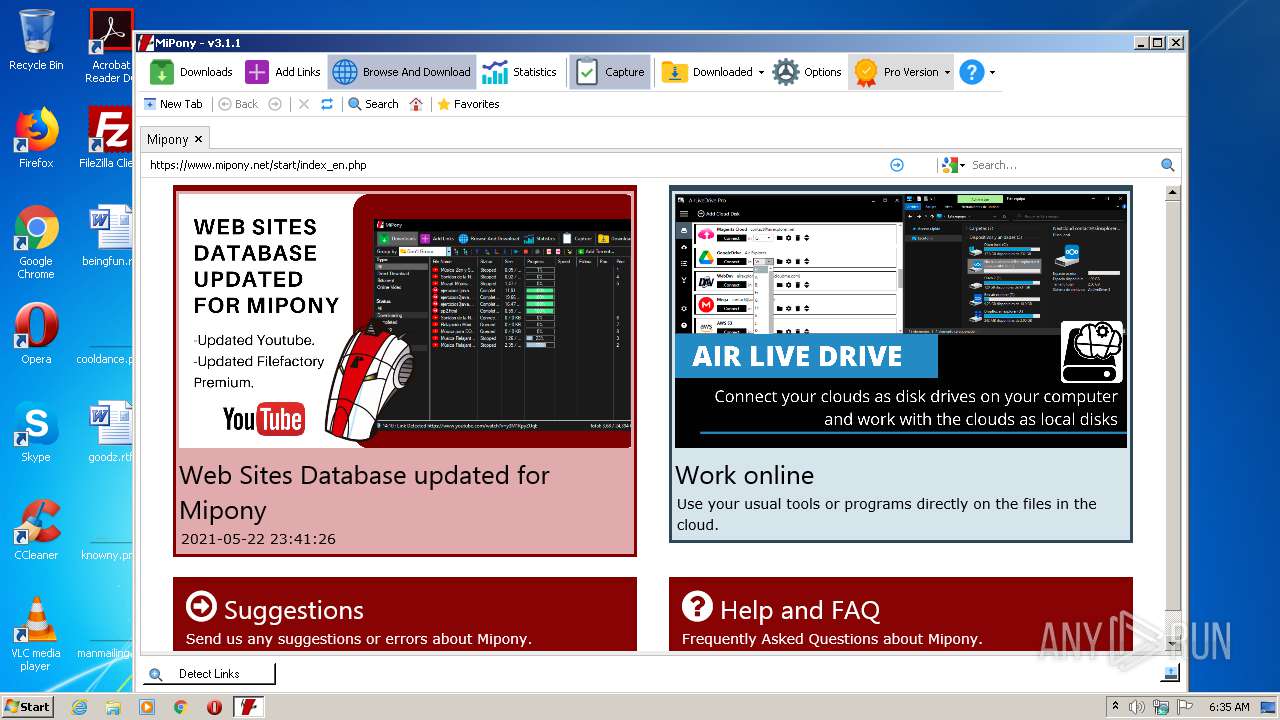Click the volume speaker tray icon
Viewport: 1280px width, 720px height.
tap(1138, 707)
